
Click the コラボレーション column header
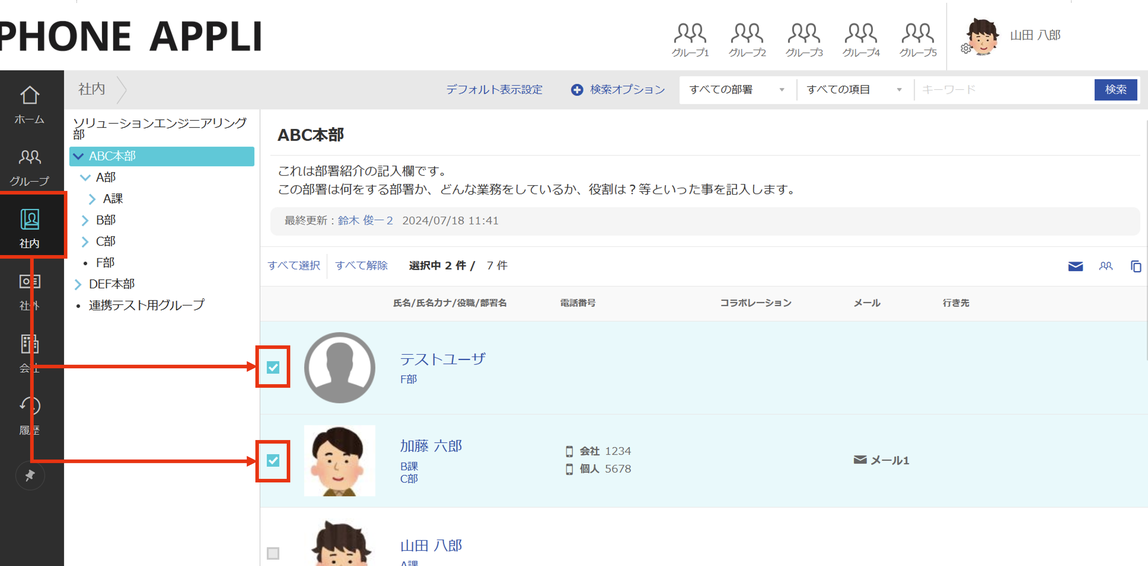coord(756,302)
